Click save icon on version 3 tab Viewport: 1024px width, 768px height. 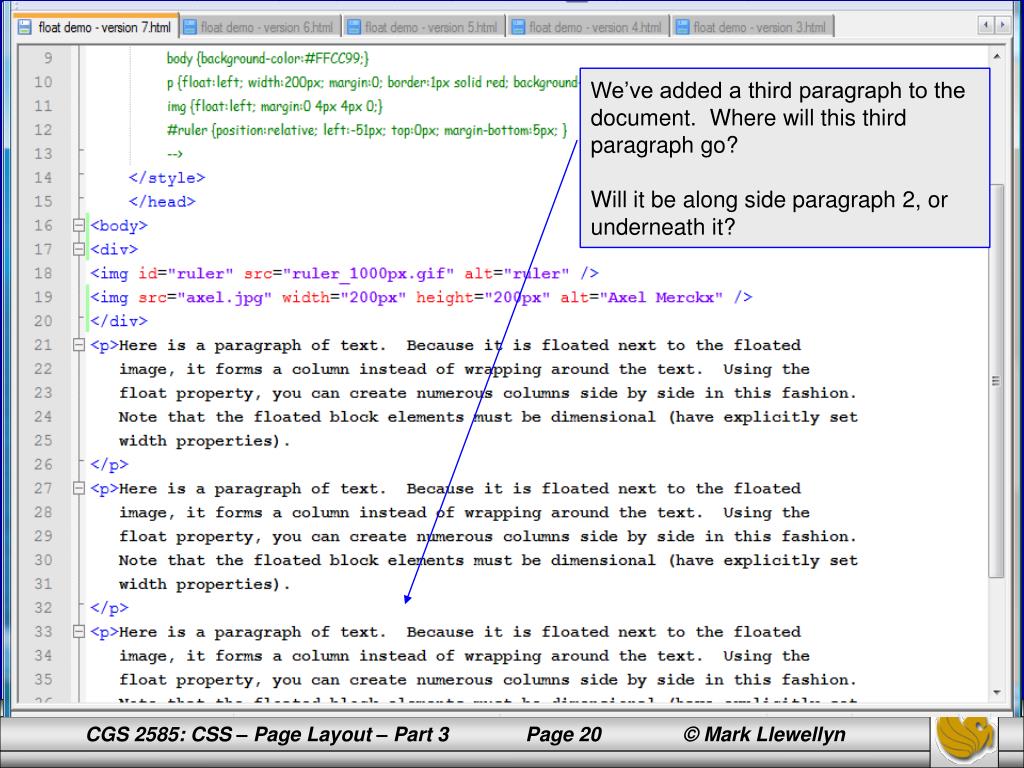(682, 27)
